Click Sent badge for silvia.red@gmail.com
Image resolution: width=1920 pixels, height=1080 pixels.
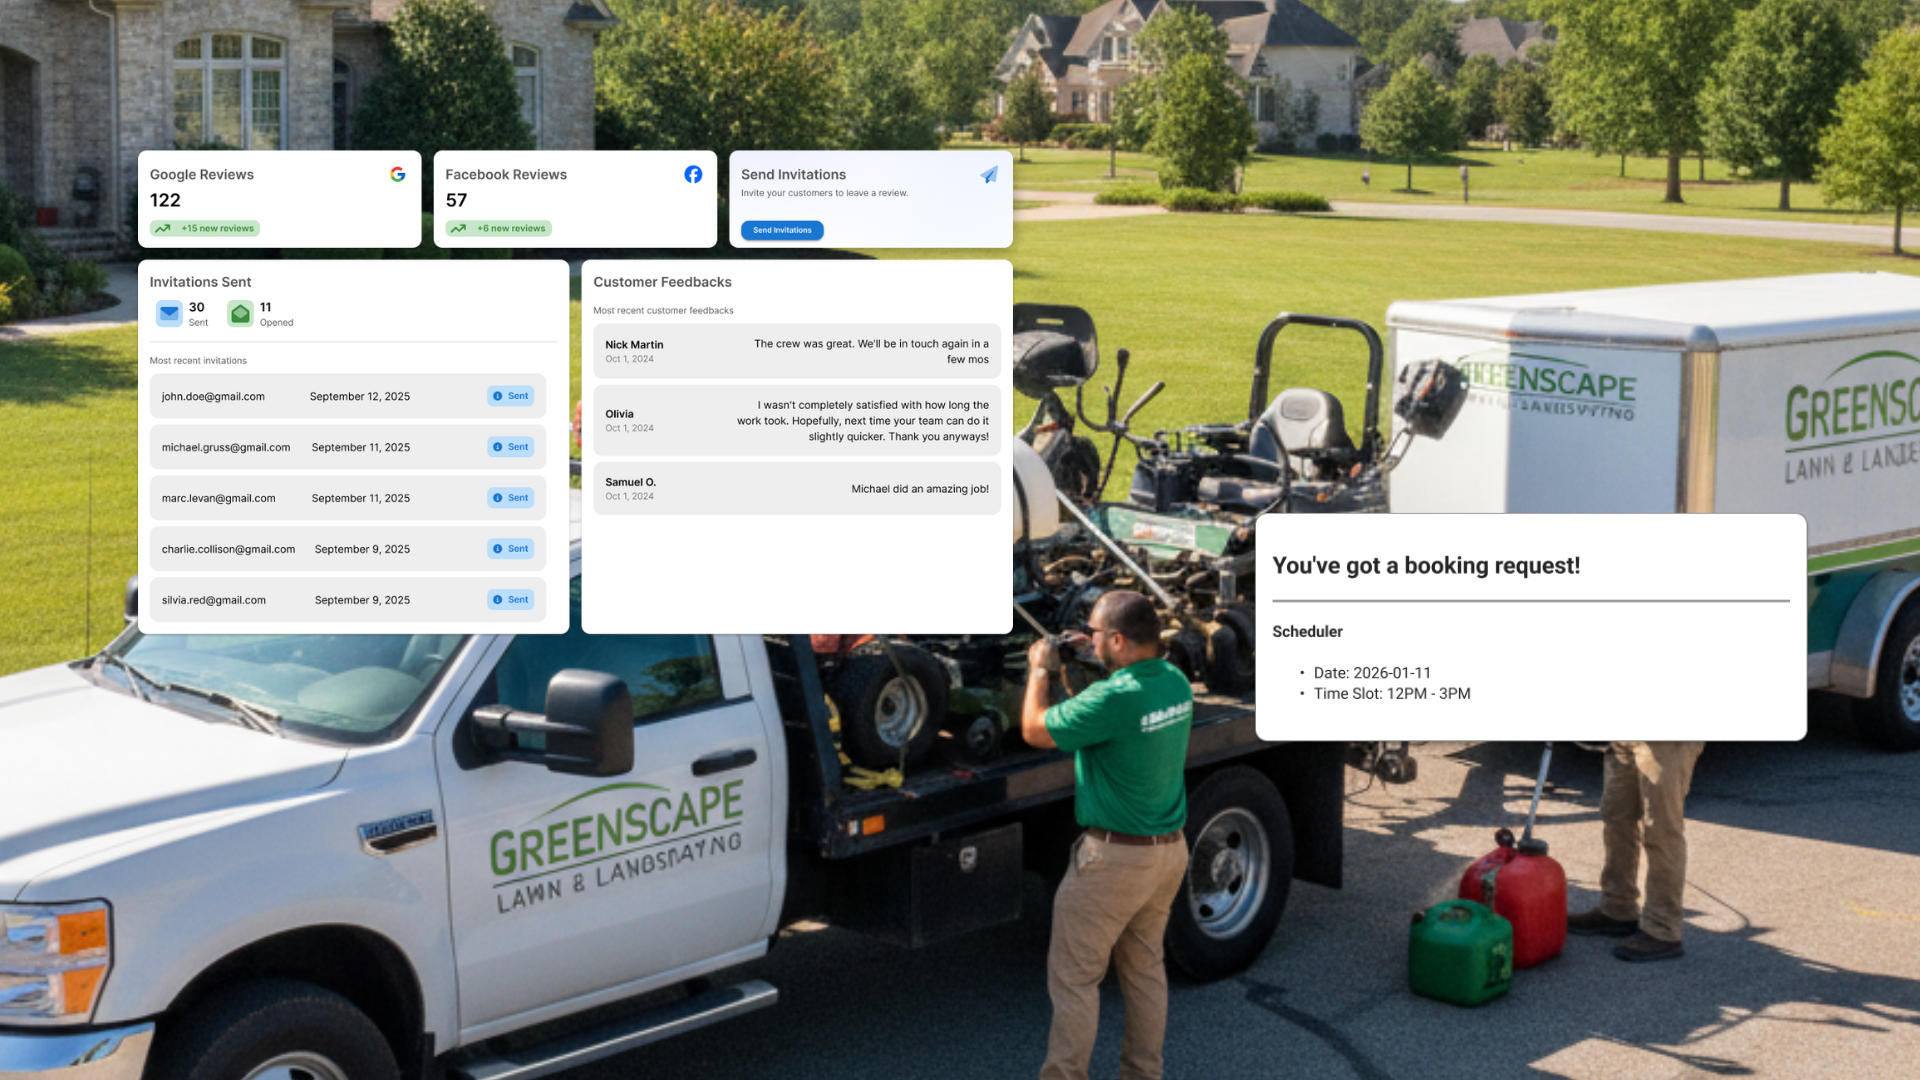click(x=510, y=600)
